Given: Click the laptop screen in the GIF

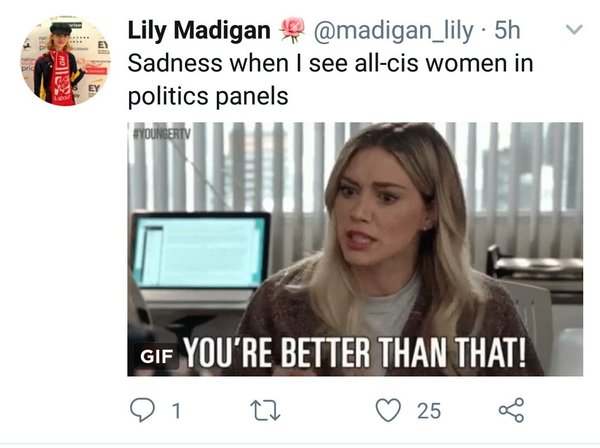Looking at the screenshot, I should 200,252.
